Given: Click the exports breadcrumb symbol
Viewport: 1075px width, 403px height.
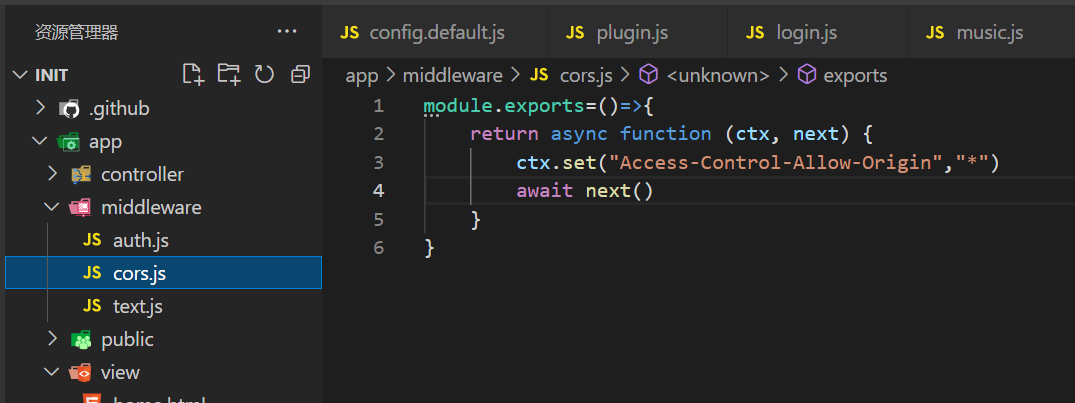Looking at the screenshot, I should 855,75.
